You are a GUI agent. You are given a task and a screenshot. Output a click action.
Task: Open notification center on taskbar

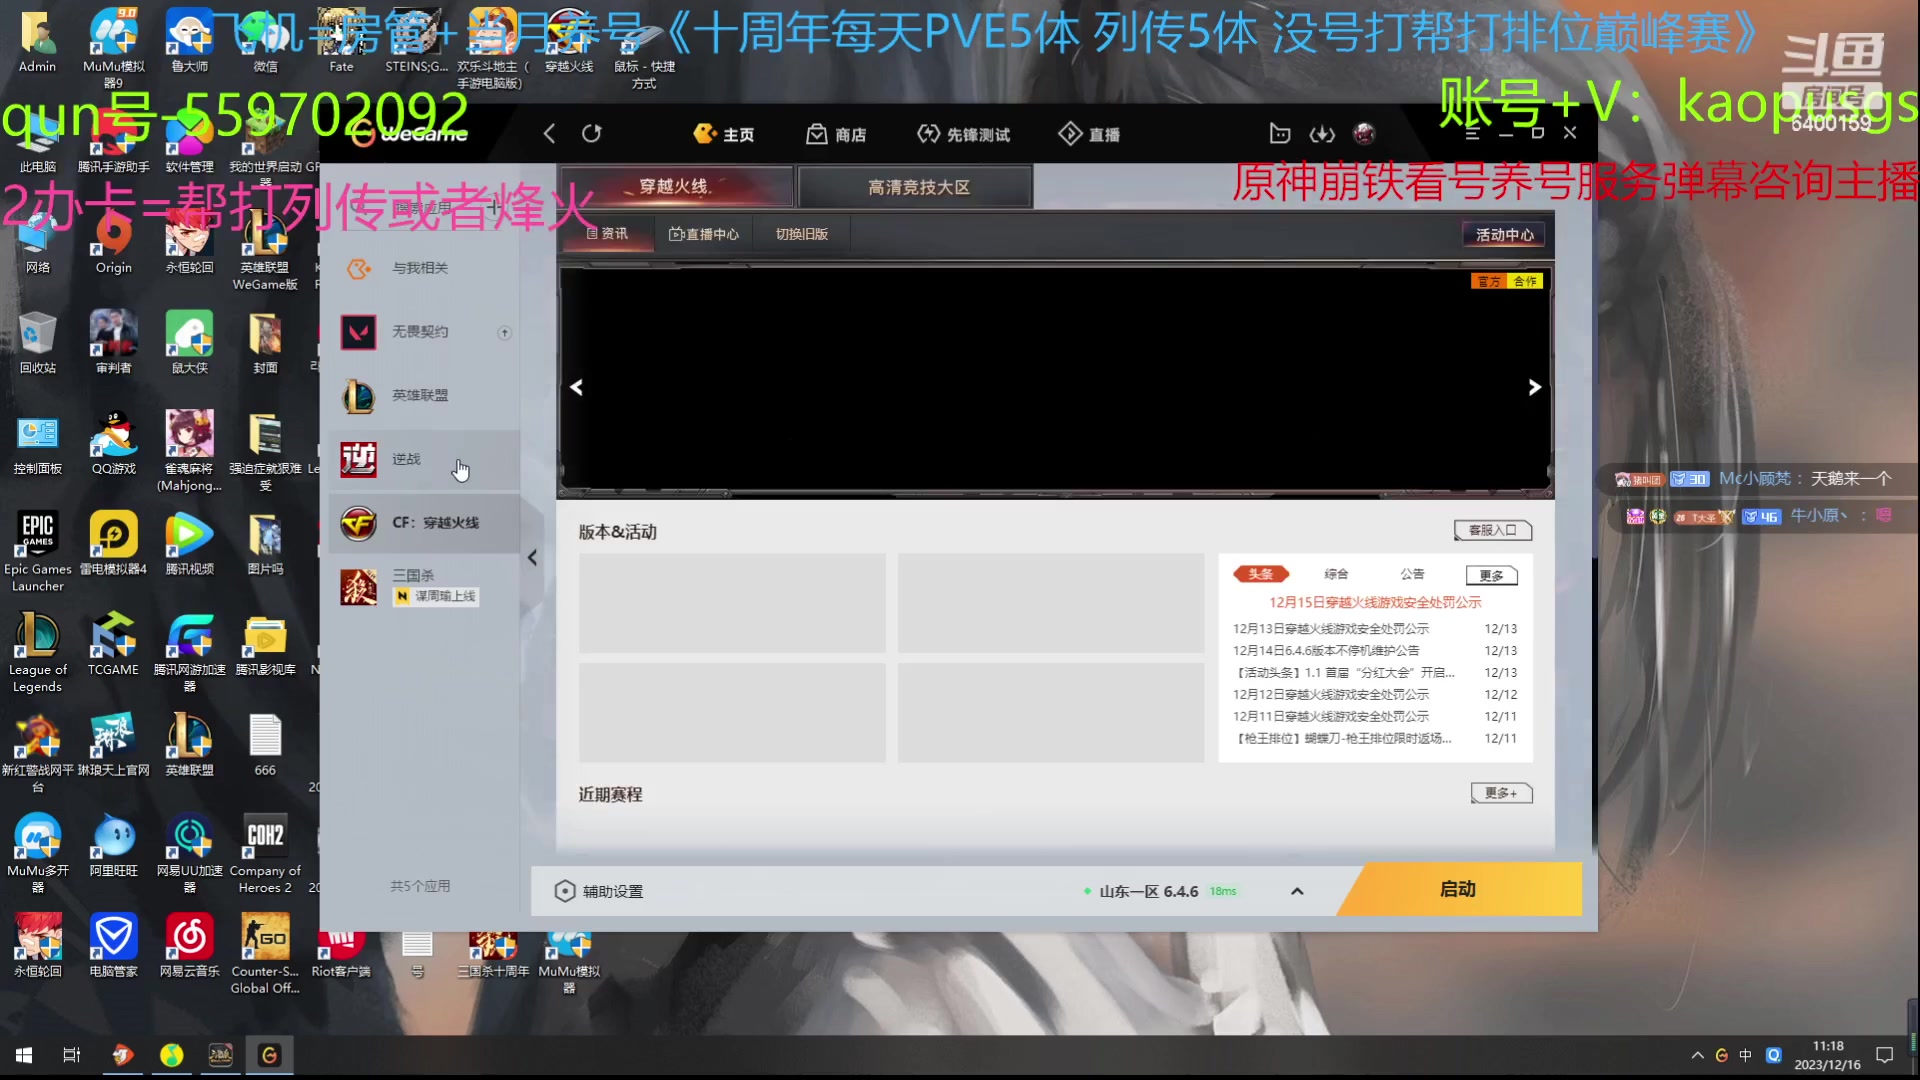tap(1884, 1055)
